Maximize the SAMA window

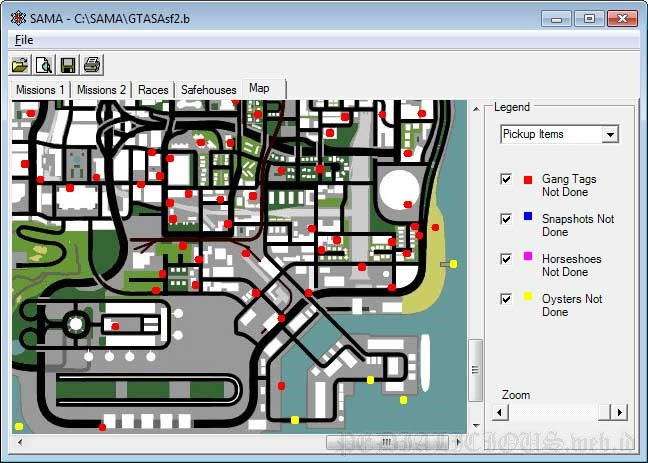[589, 19]
